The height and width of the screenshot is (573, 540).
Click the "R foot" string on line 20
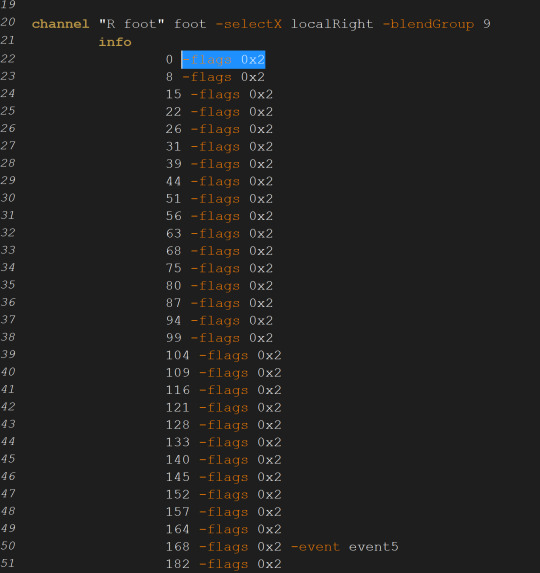132,24
